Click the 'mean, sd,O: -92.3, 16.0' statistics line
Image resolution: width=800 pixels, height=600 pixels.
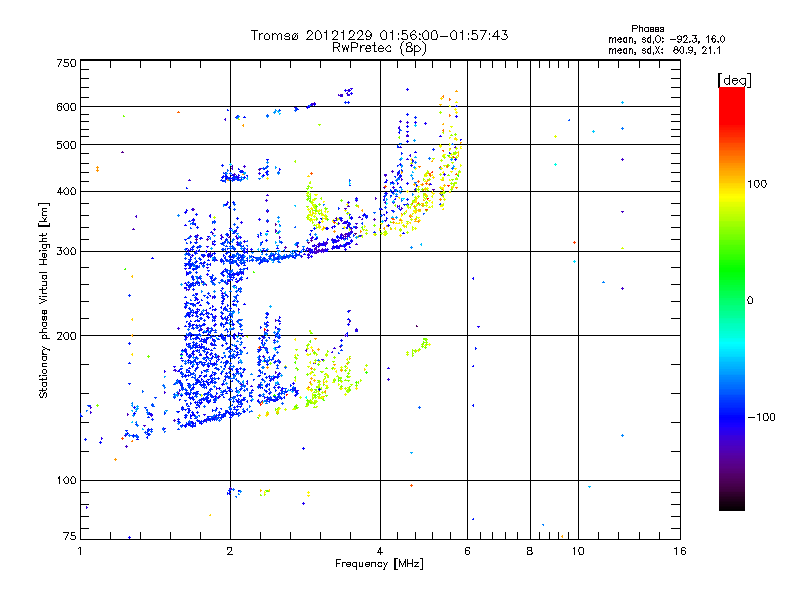[667, 39]
